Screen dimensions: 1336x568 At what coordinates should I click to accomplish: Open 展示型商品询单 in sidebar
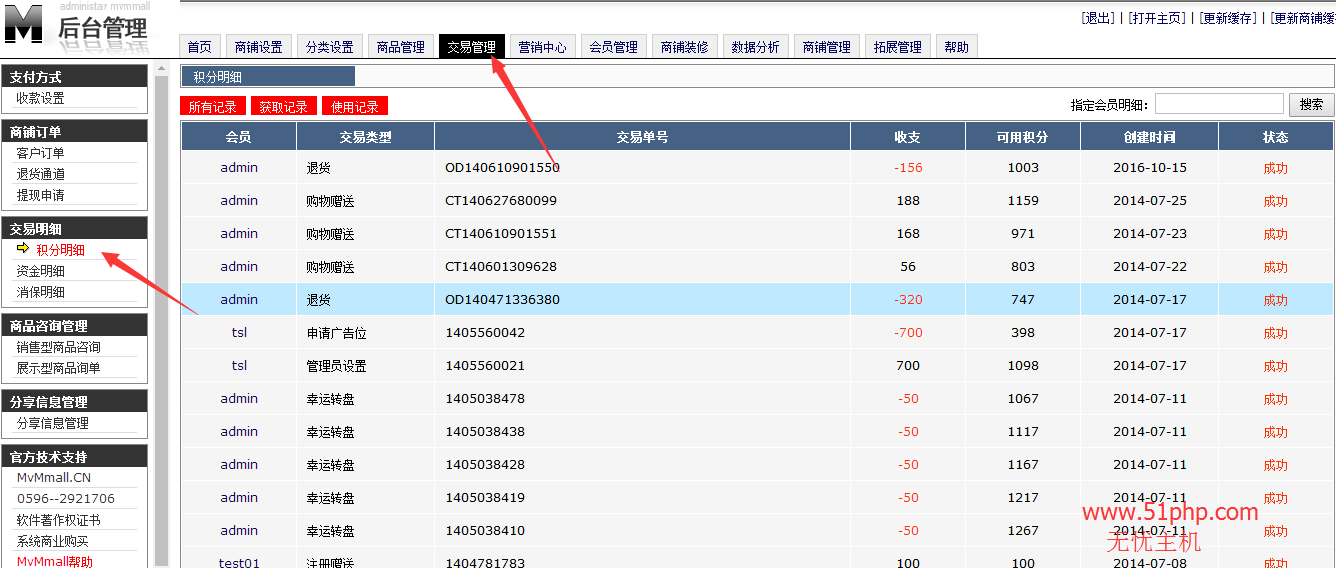[x=58, y=368]
